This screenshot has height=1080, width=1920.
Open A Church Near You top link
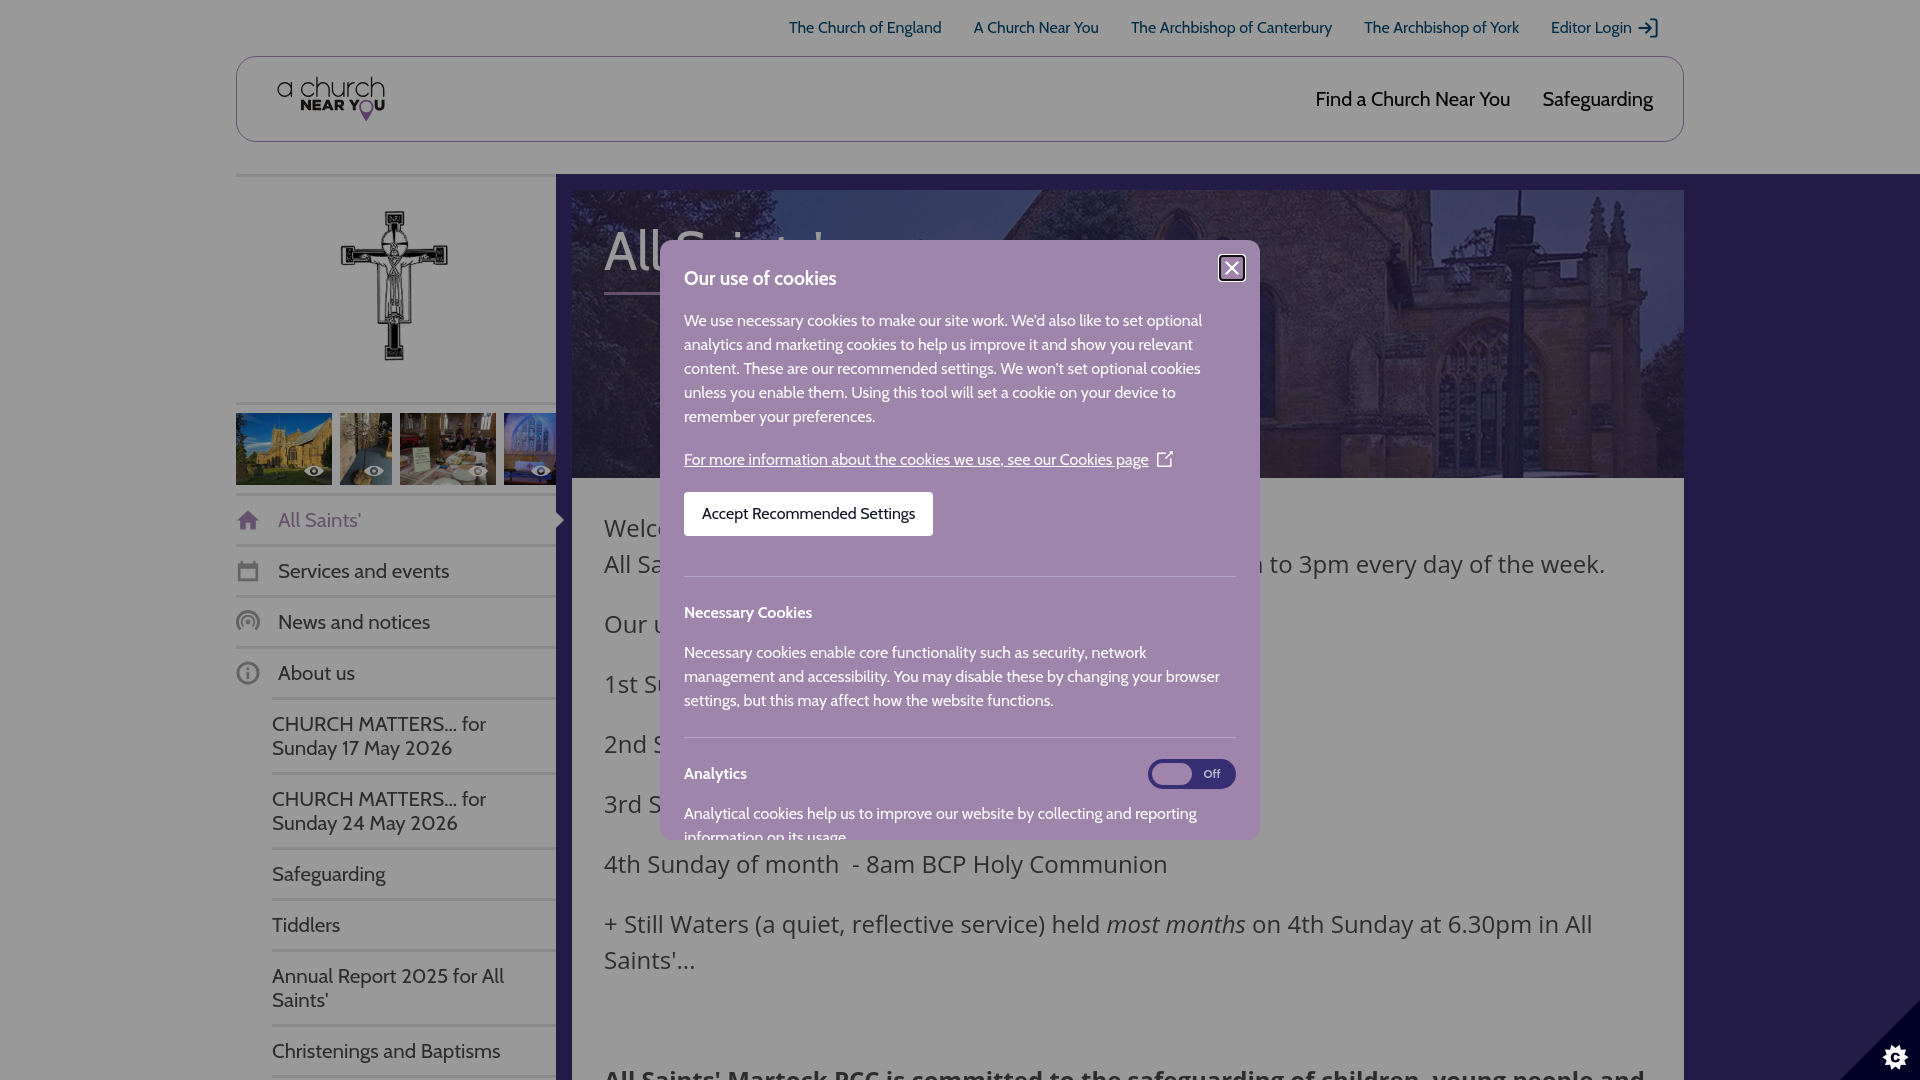click(1036, 28)
